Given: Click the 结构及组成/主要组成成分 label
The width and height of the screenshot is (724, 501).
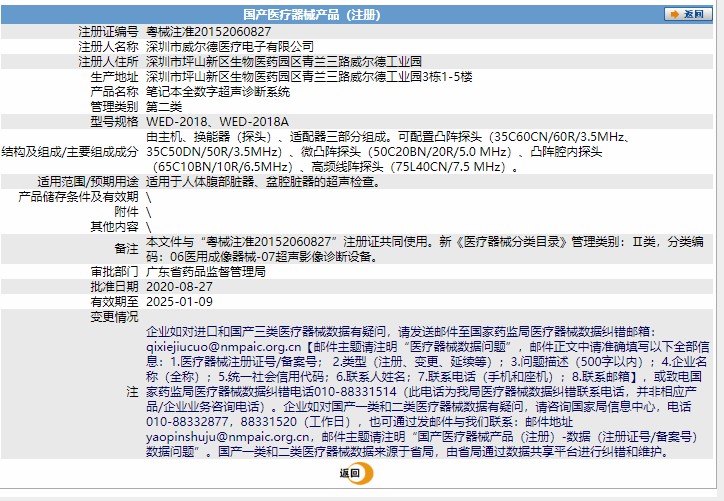Looking at the screenshot, I should [x=70, y=152].
